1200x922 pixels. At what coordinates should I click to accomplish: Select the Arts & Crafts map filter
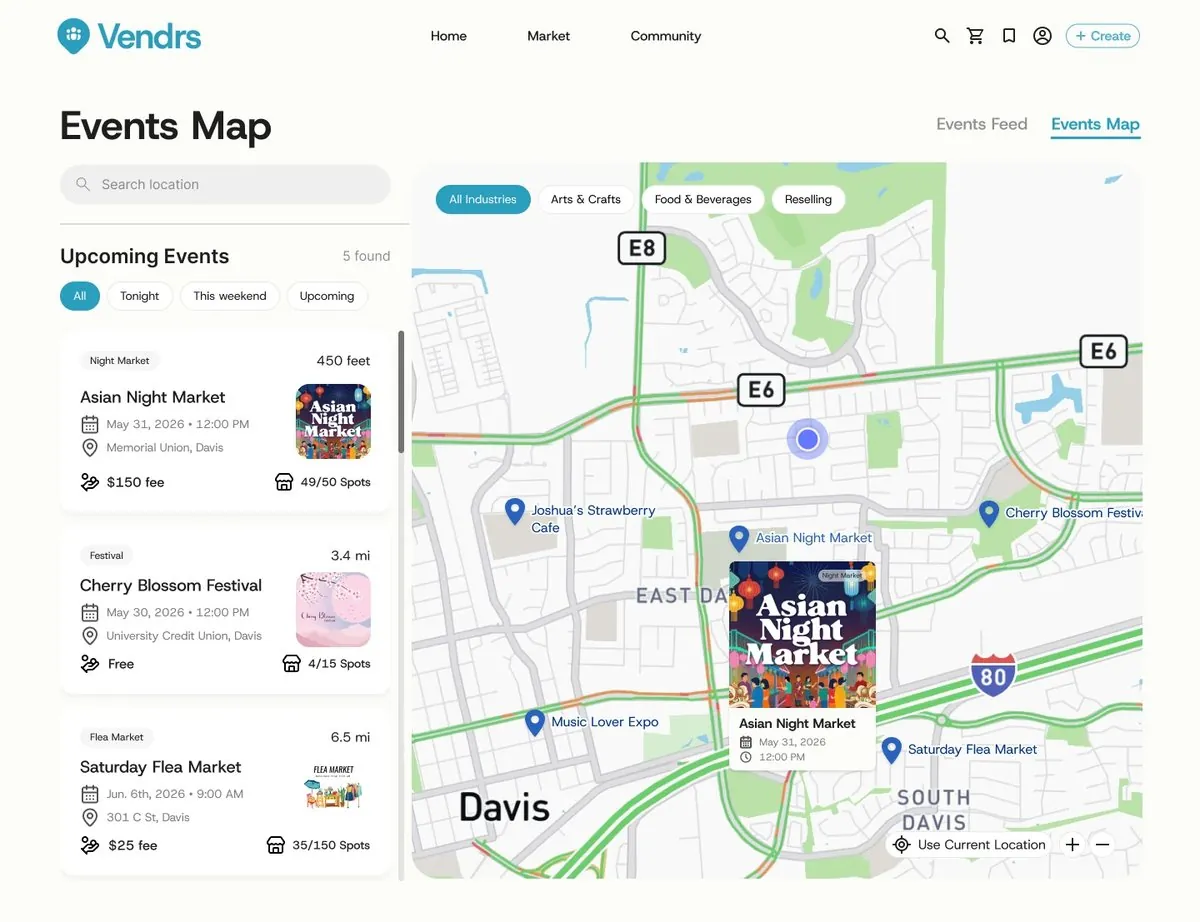click(x=586, y=199)
